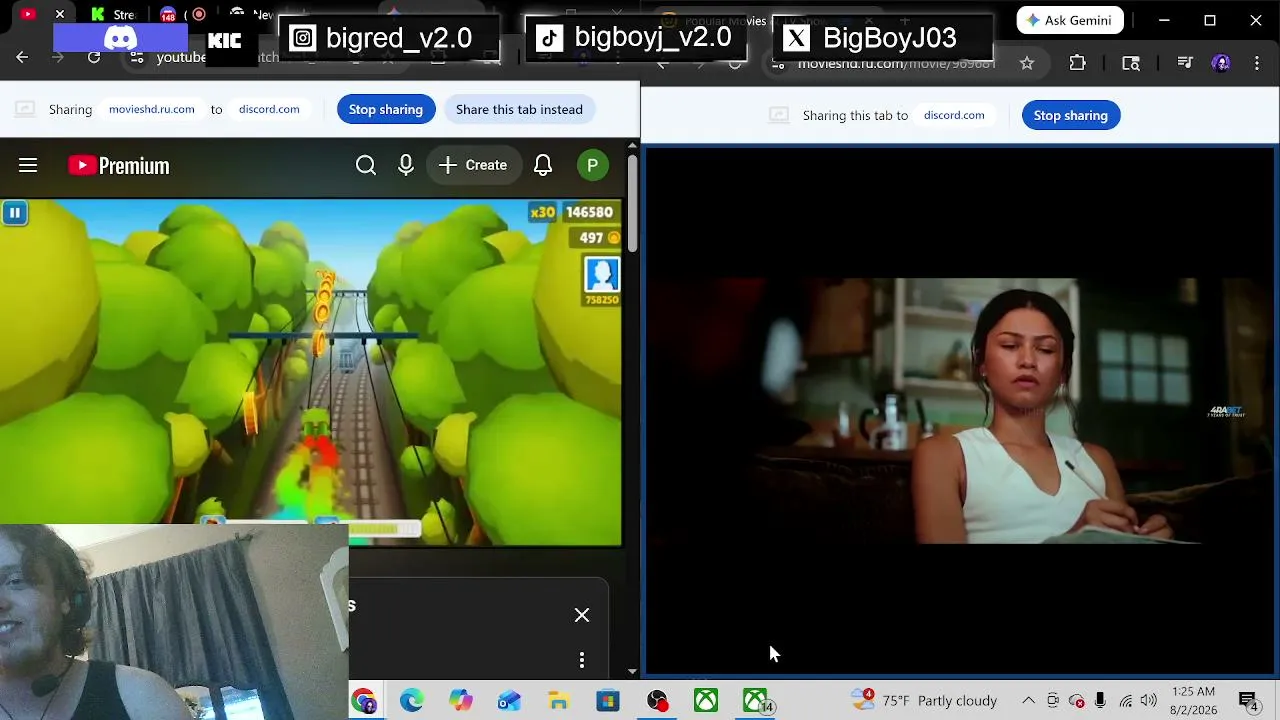Open Outlook from the taskbar
Viewport: 1280px width, 720px height.
(x=510, y=701)
